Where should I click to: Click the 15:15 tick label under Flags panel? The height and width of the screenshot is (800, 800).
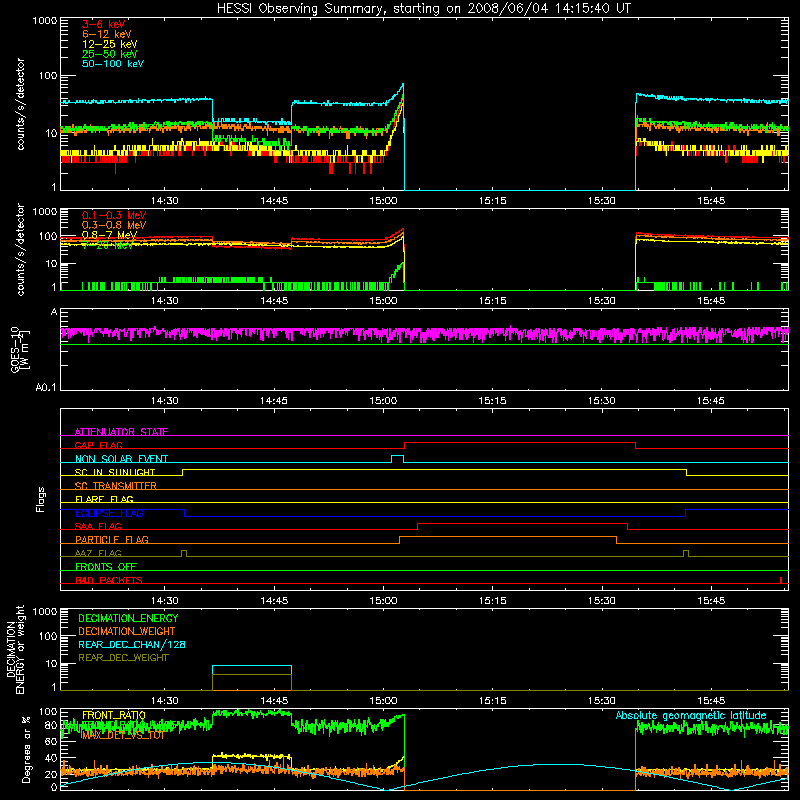[492, 601]
